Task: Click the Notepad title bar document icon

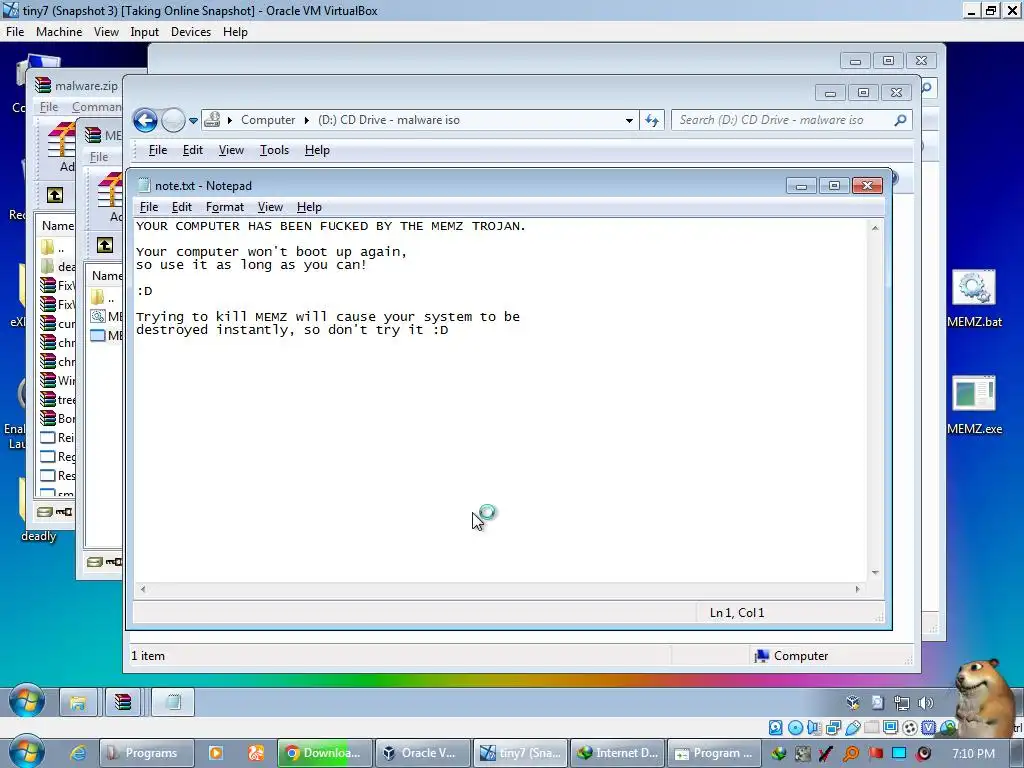Action: coord(144,185)
